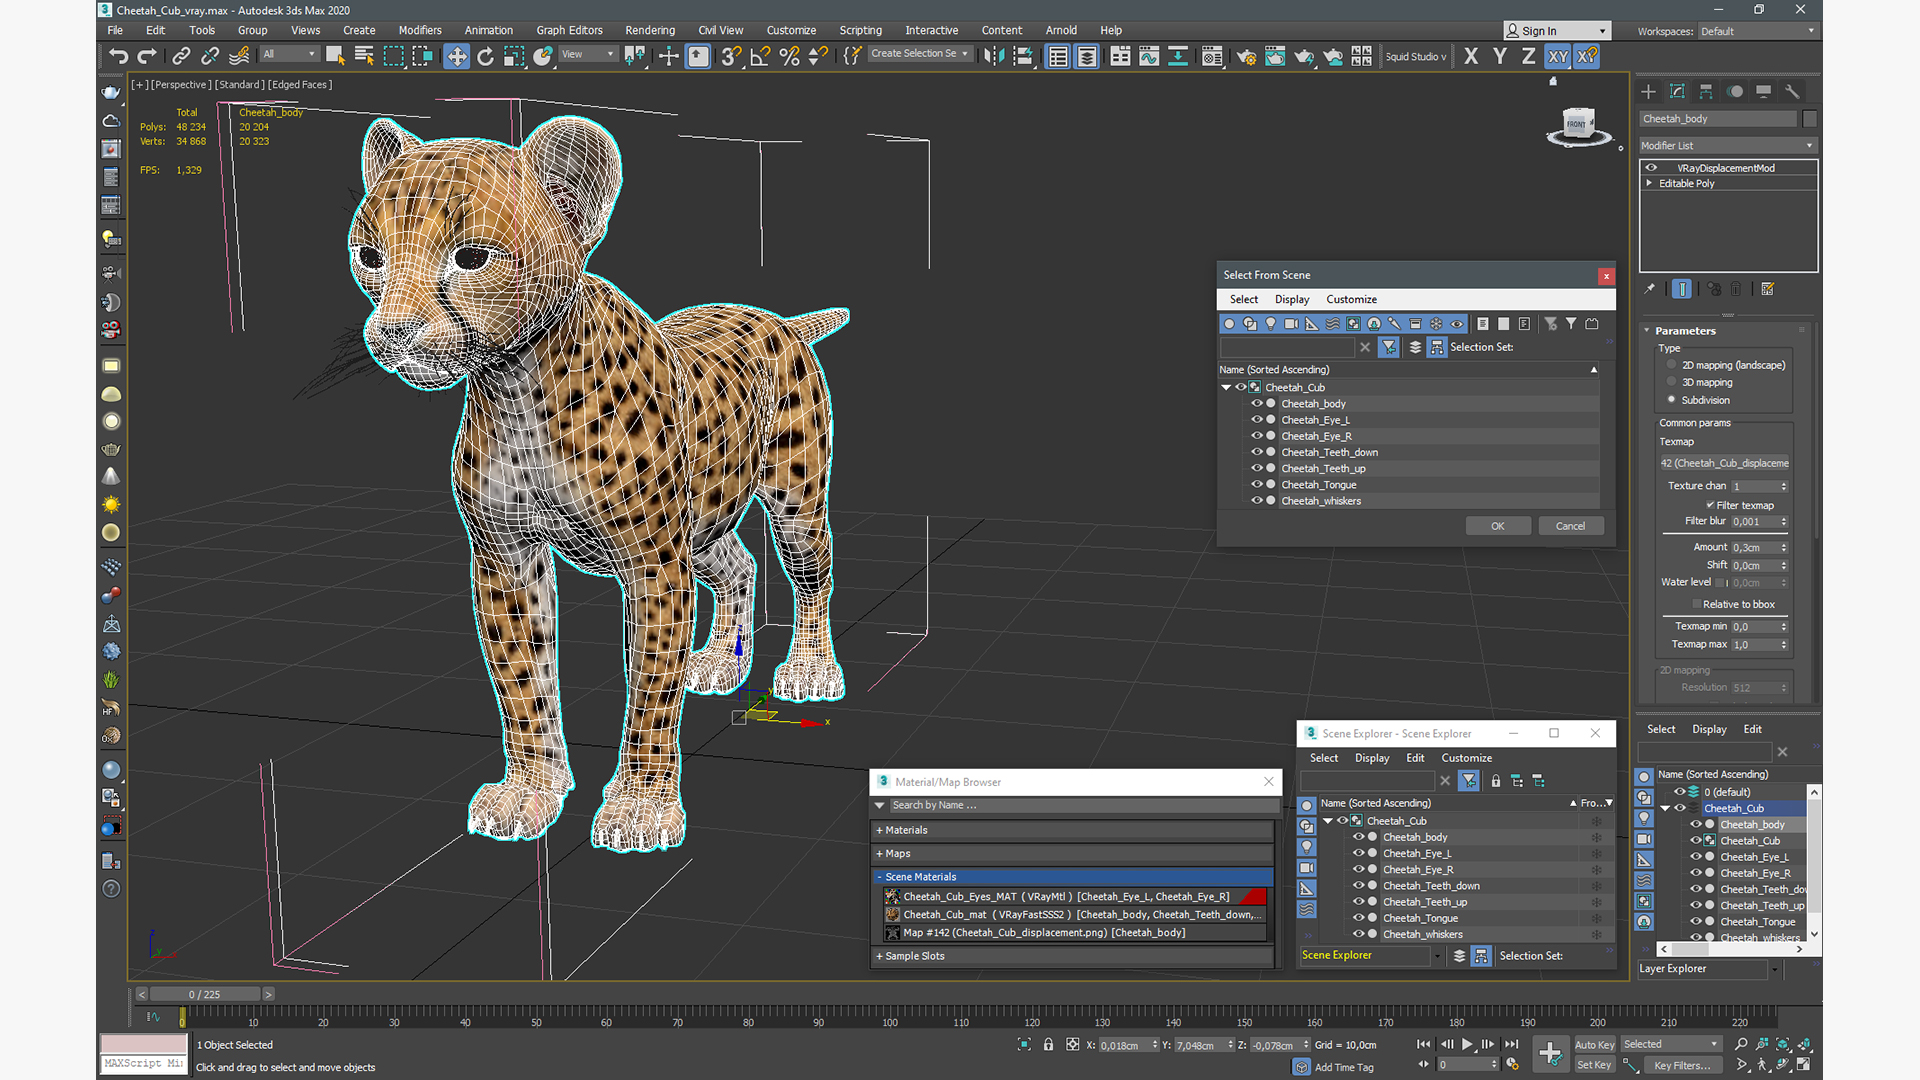Toggle Percent Snap in main toolbar
Screen dimensions: 1920x1080
[x=789, y=57]
